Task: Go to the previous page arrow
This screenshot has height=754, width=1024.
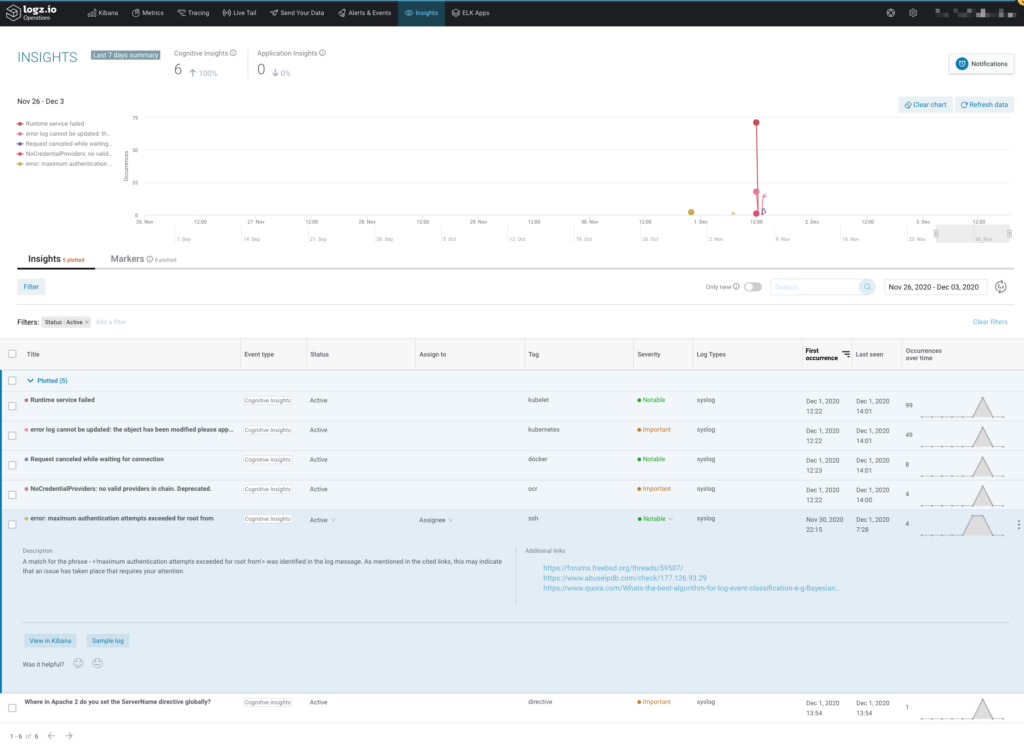Action: (51, 736)
